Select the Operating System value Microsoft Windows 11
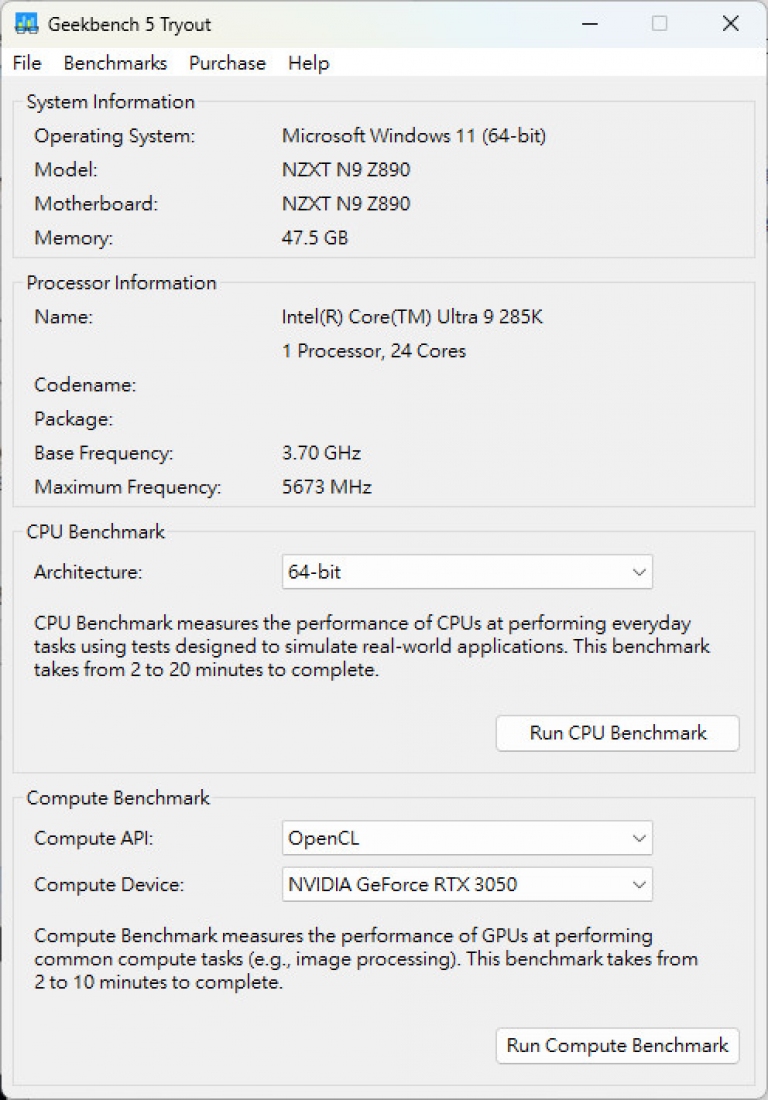The width and height of the screenshot is (768, 1100). click(x=414, y=135)
